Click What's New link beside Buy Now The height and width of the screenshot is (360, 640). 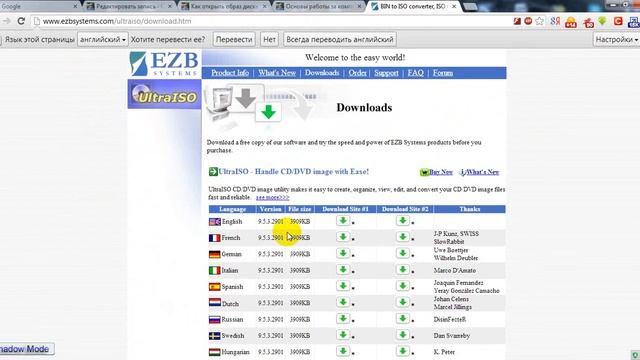[482, 172]
